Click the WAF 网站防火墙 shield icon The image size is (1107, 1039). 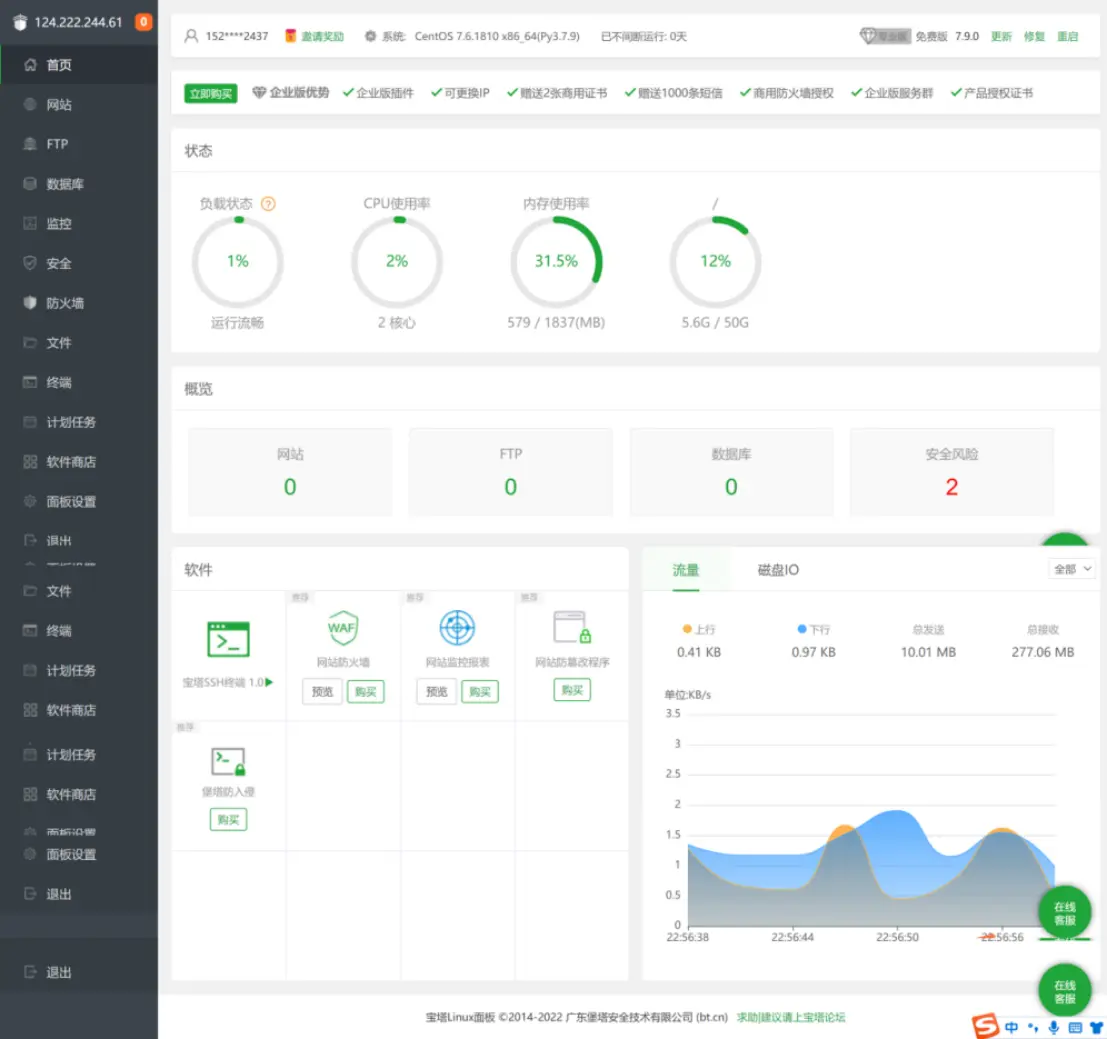[343, 628]
